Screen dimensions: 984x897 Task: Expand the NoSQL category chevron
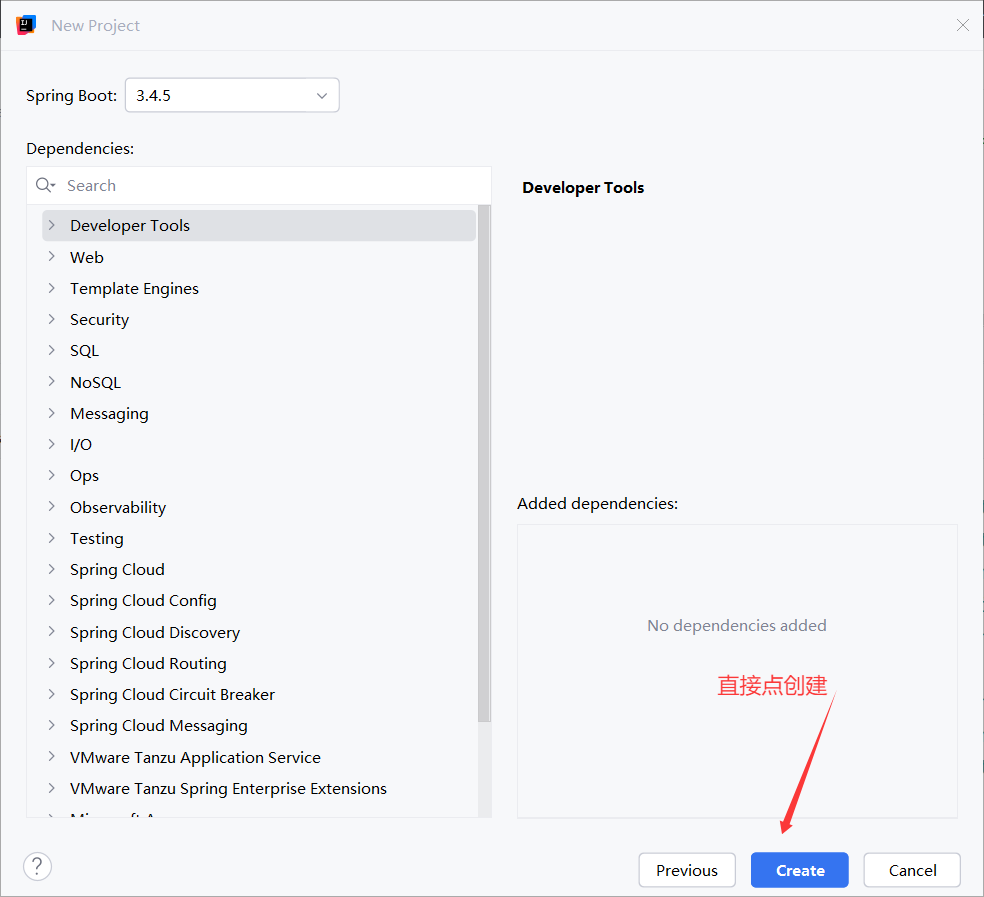pyautogui.click(x=52, y=381)
